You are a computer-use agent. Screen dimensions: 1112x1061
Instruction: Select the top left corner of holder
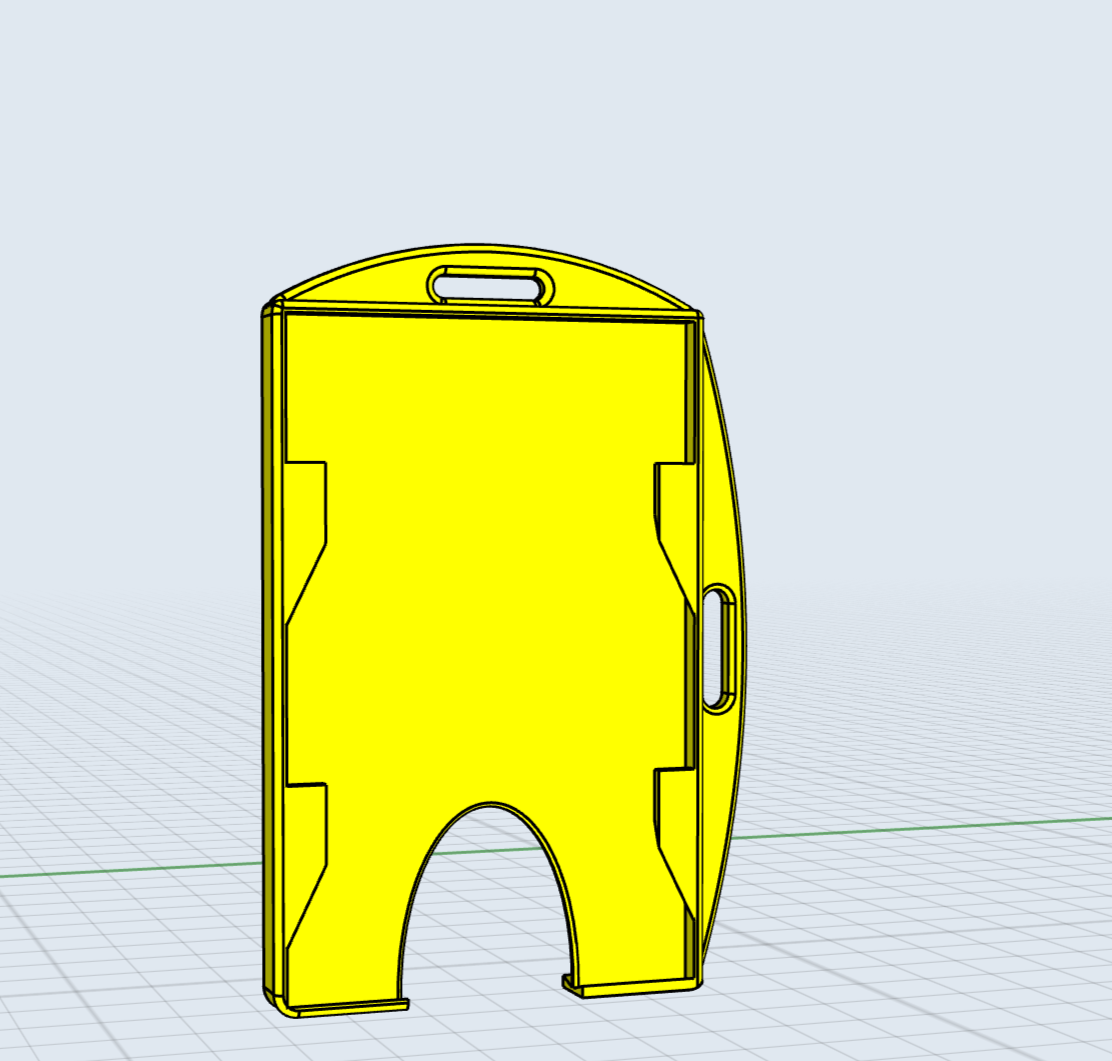point(272,307)
